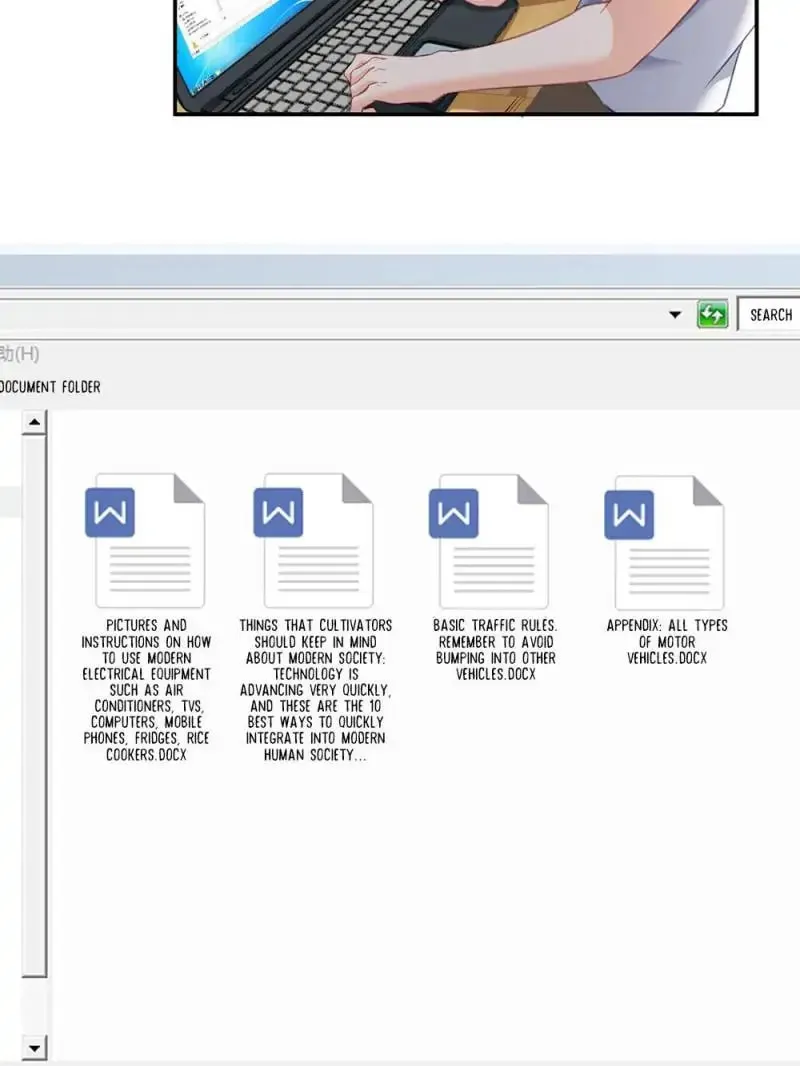This screenshot has width=800, height=1066.
Task: Open the Appendix motor vehicles document icon
Action: (665, 543)
